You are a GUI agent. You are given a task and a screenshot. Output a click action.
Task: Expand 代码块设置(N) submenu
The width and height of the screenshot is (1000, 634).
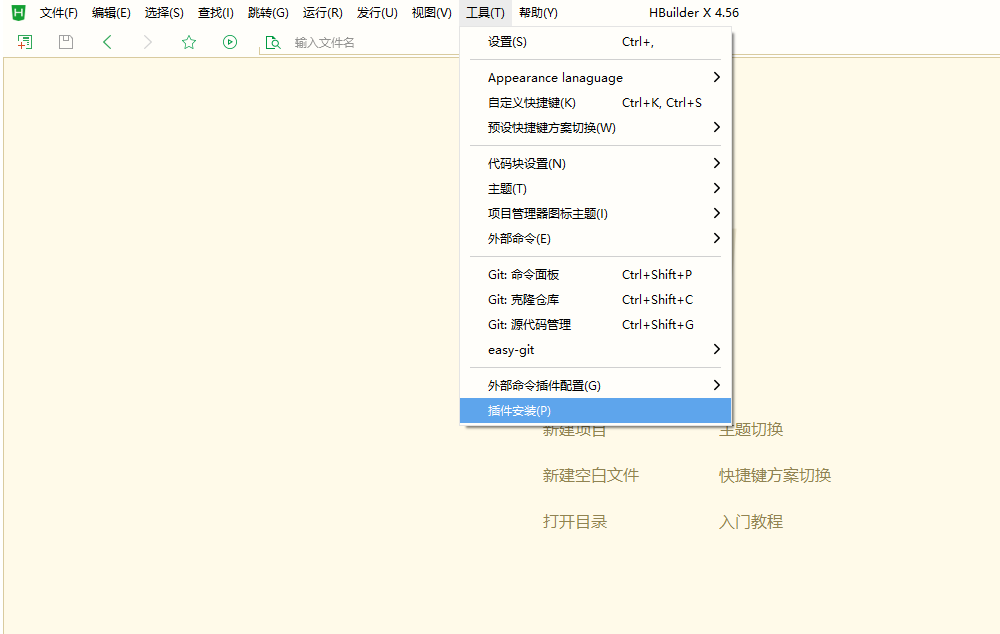tap(596, 164)
